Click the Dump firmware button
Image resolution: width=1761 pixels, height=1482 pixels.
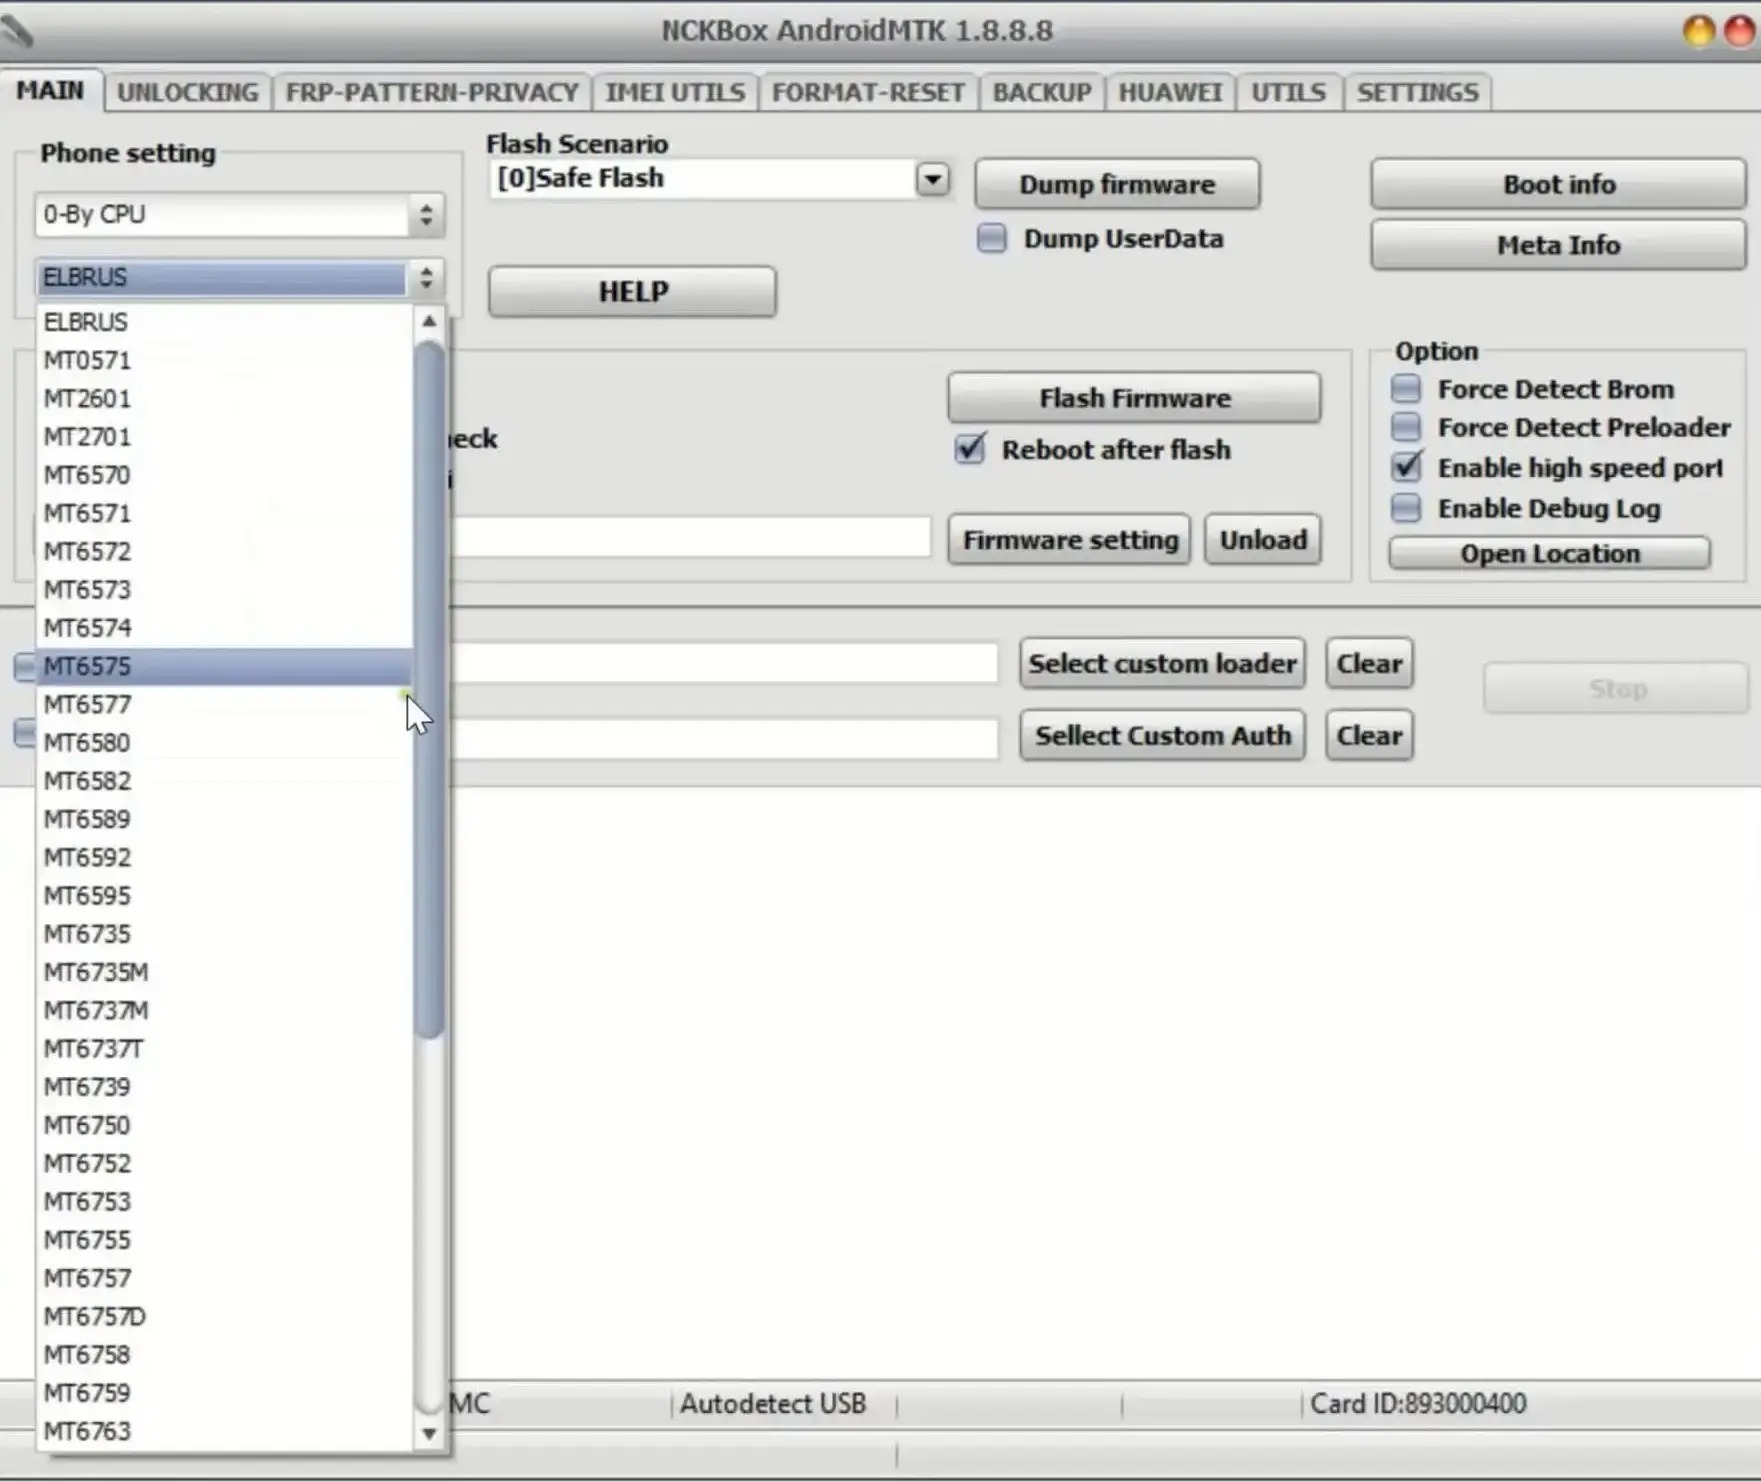pyautogui.click(x=1117, y=184)
